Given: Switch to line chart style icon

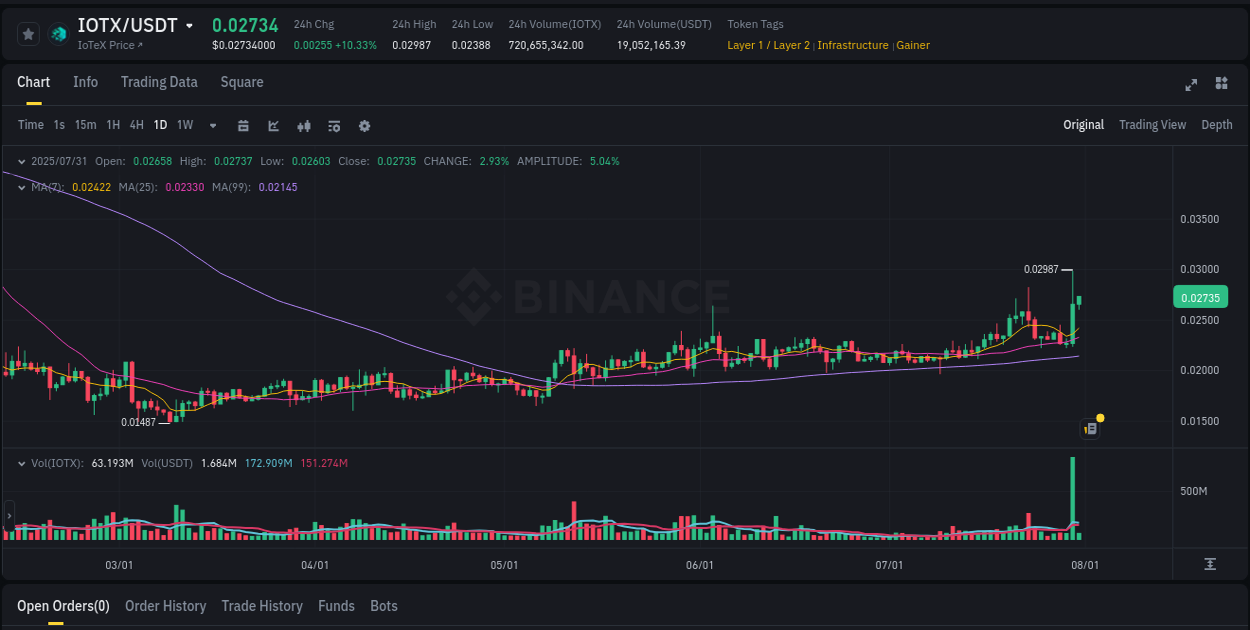Looking at the screenshot, I should tap(273, 125).
